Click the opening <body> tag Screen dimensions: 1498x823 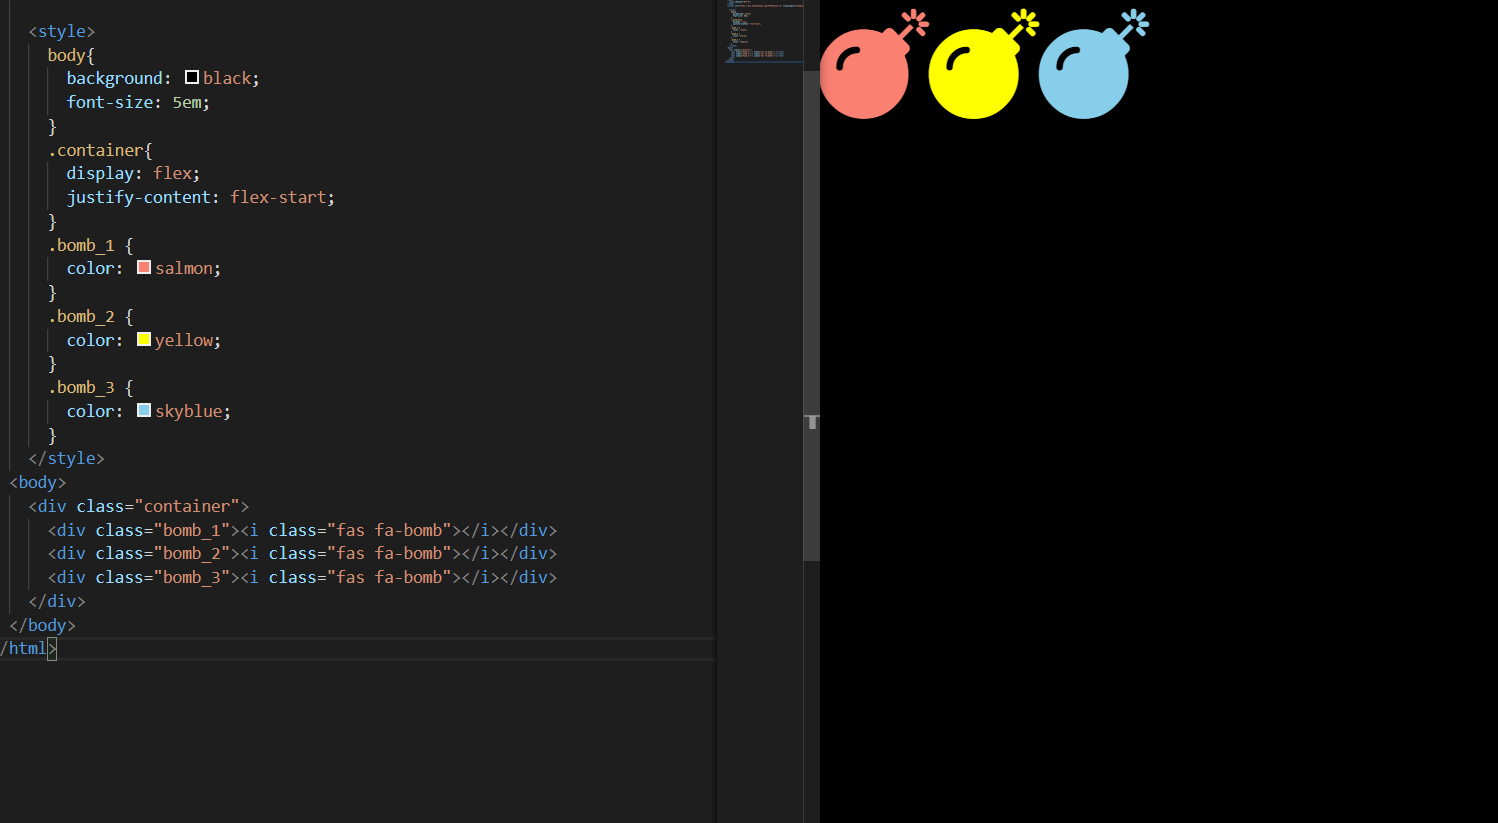pos(38,482)
